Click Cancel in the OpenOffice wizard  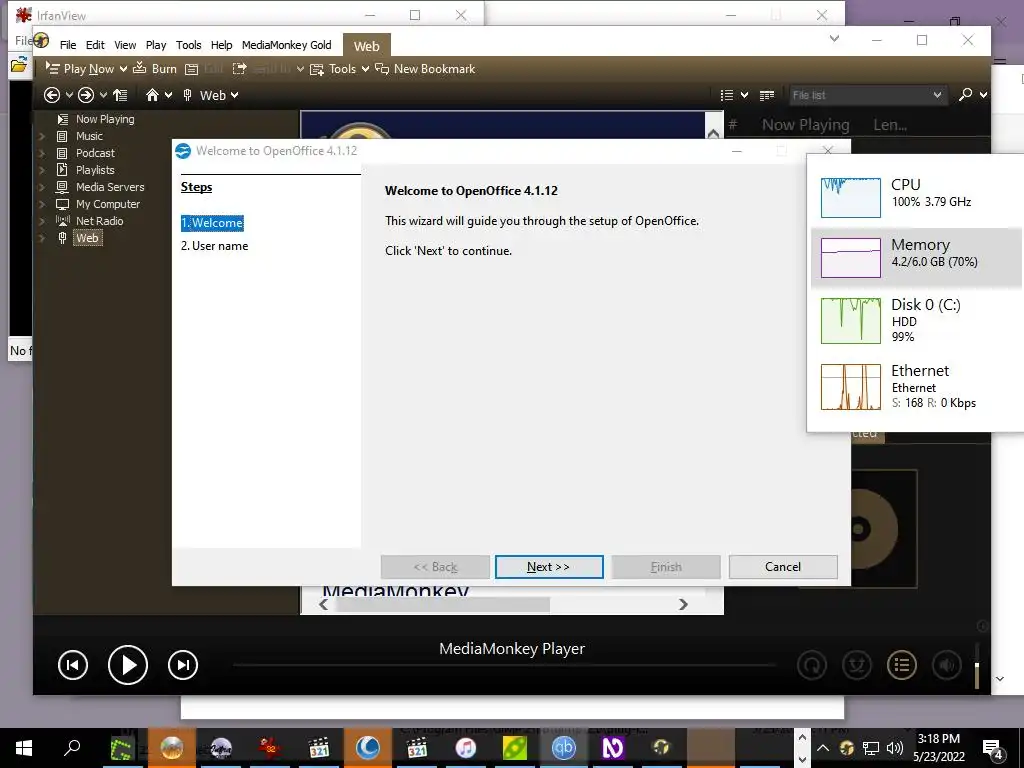pos(783,567)
